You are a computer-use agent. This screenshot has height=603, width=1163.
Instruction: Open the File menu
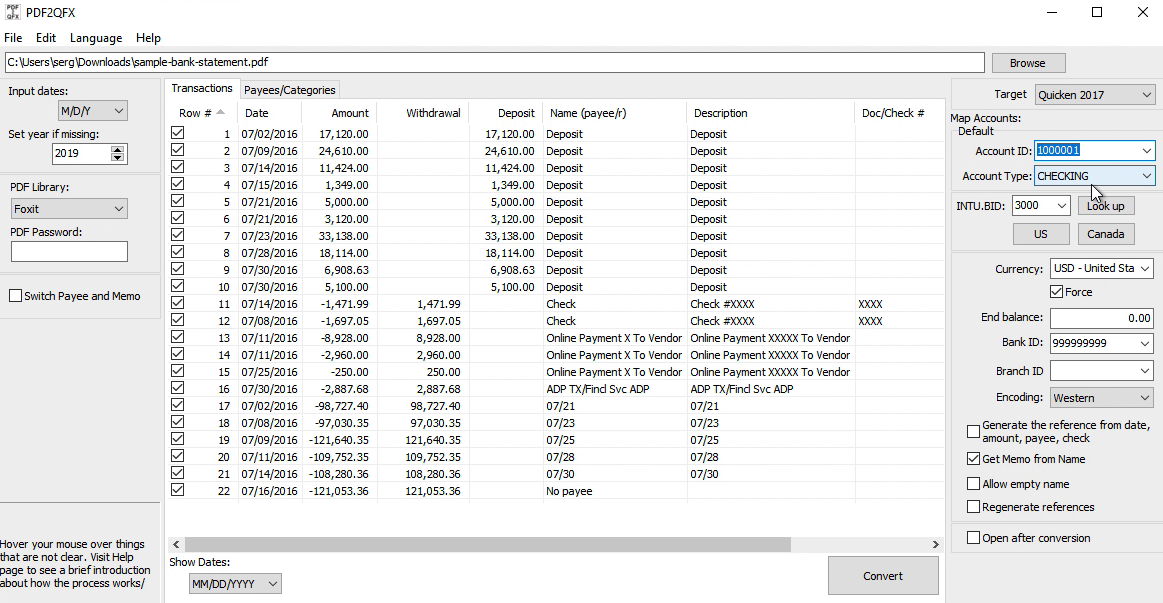pyautogui.click(x=13, y=38)
